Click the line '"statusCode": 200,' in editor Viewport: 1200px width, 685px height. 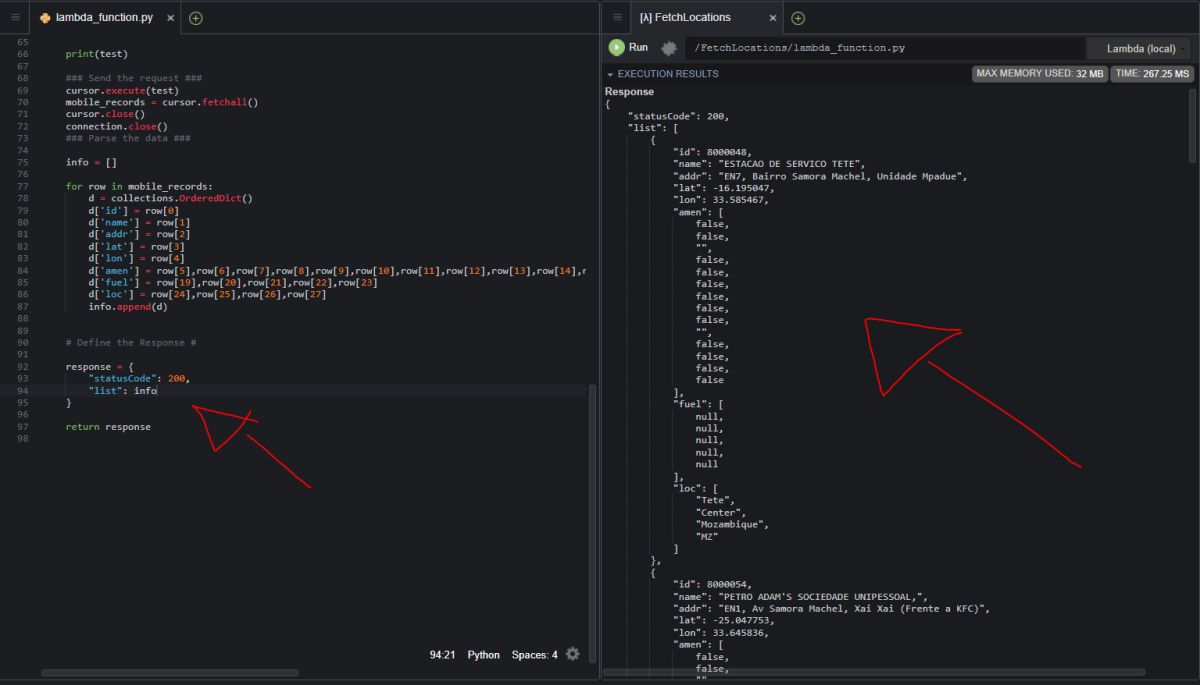(x=139, y=378)
